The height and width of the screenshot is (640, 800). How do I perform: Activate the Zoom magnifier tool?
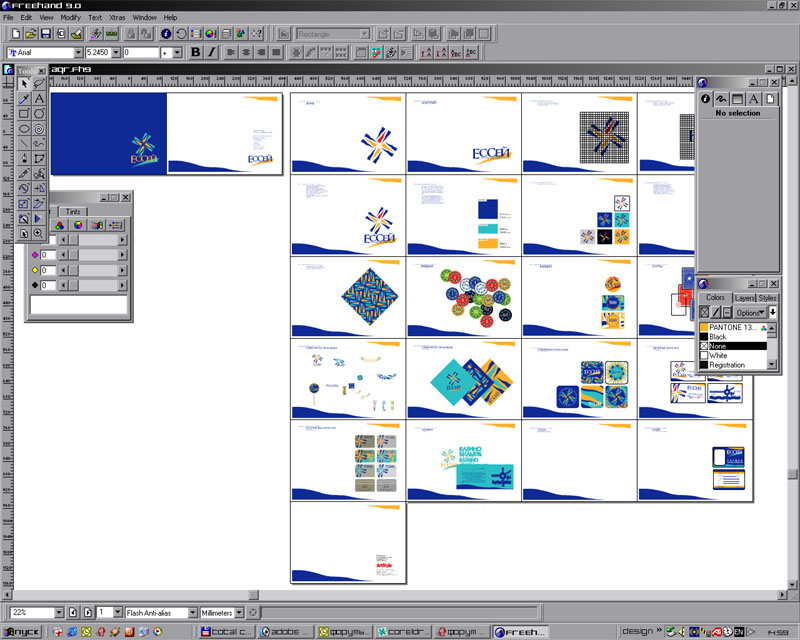coord(39,234)
